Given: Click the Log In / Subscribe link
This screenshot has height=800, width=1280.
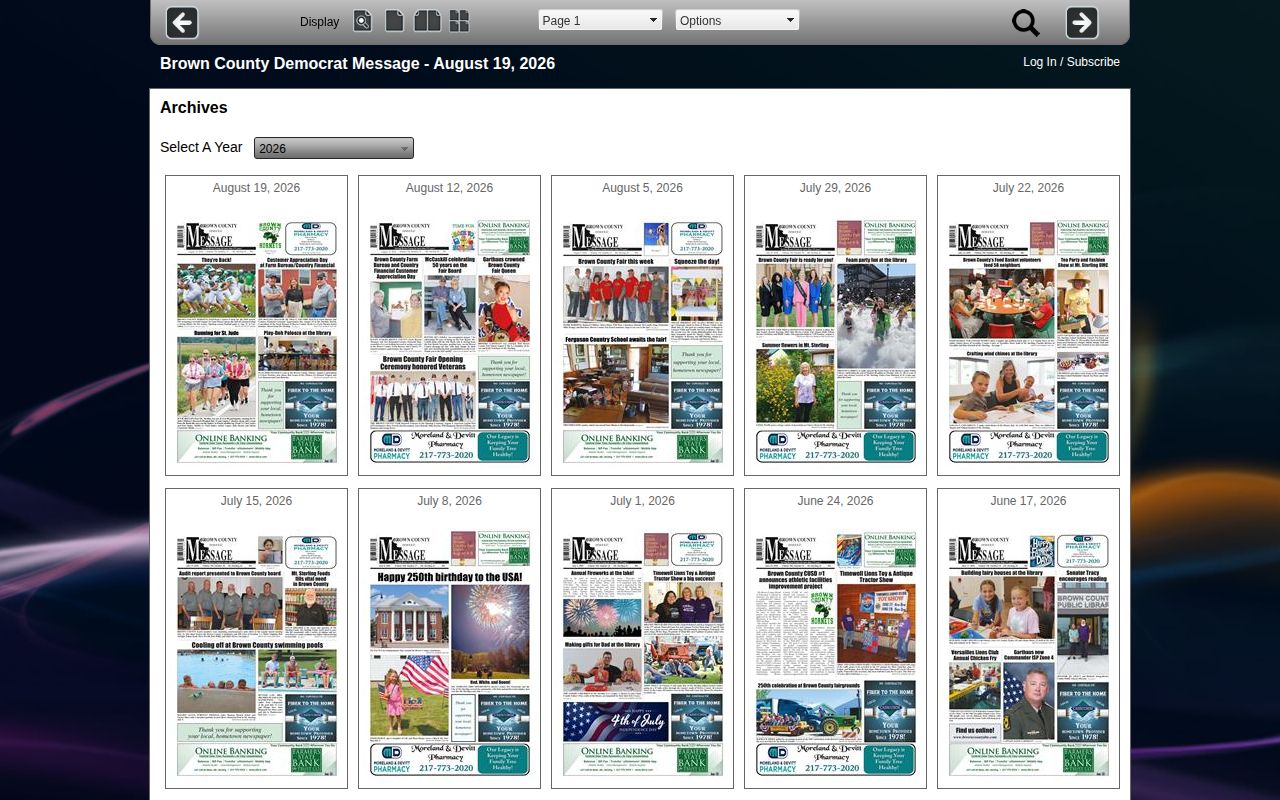Looking at the screenshot, I should [1071, 62].
